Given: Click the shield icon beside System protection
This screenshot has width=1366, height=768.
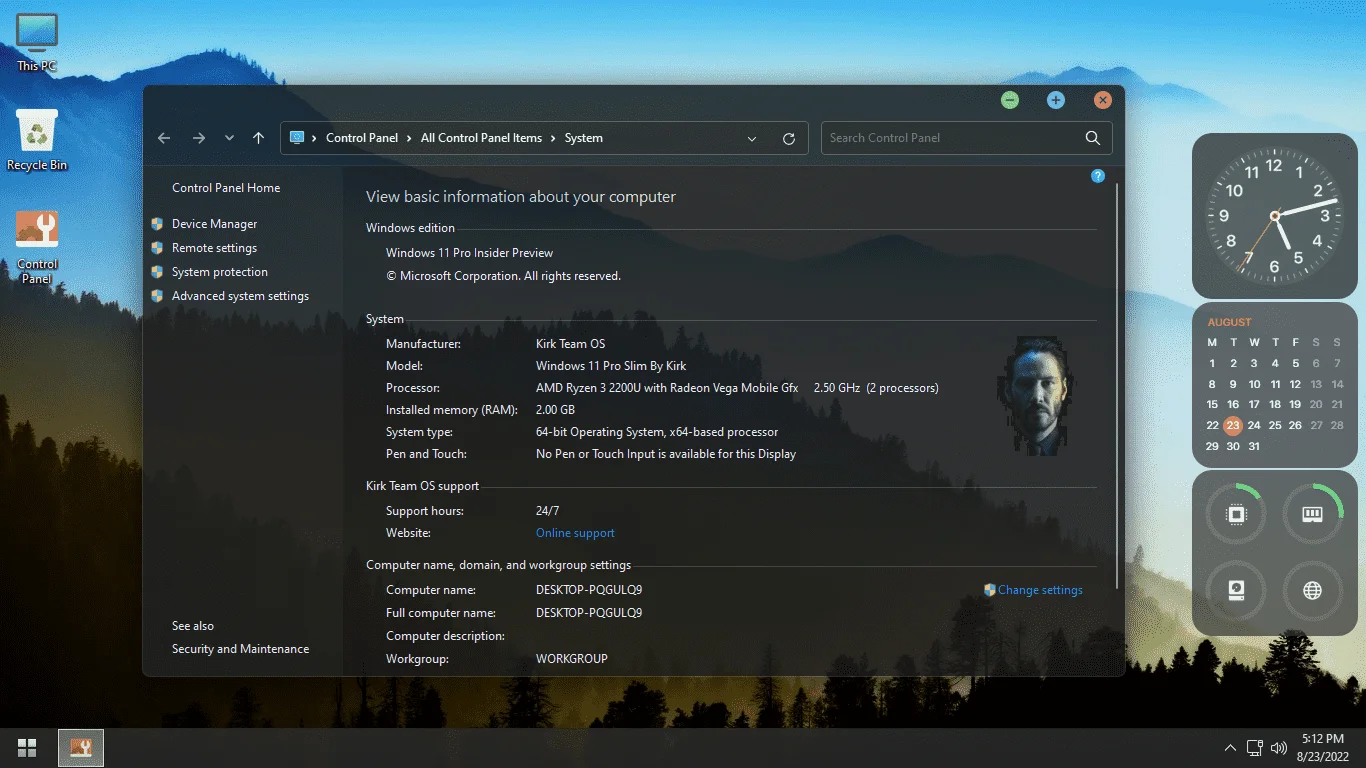Looking at the screenshot, I should 157,272.
